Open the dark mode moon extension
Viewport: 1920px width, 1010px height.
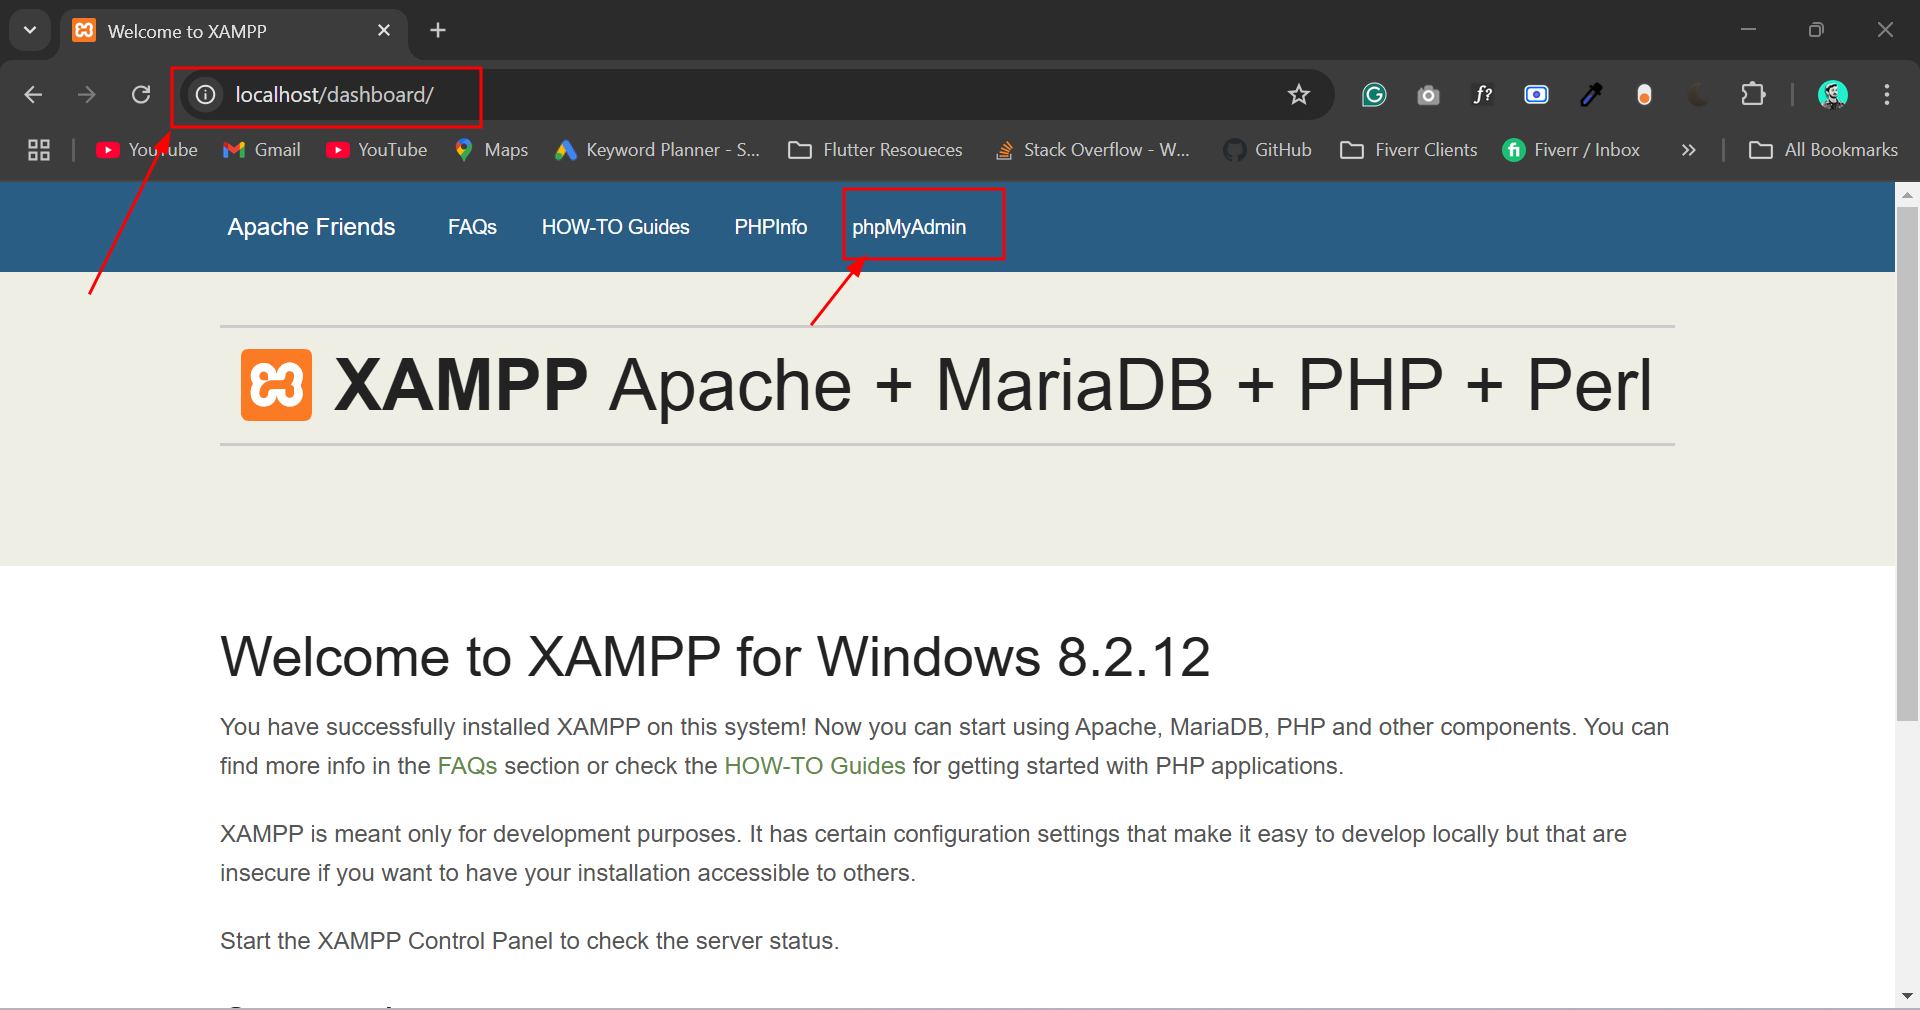pos(1697,95)
